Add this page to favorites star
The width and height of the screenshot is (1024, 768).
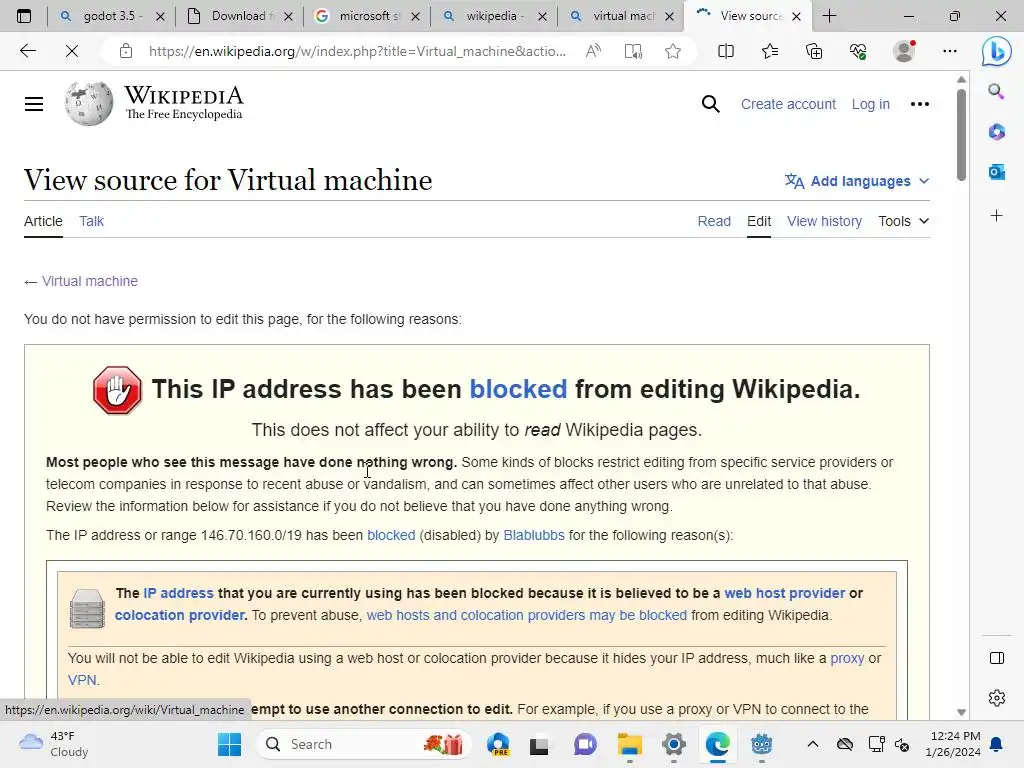click(x=673, y=51)
